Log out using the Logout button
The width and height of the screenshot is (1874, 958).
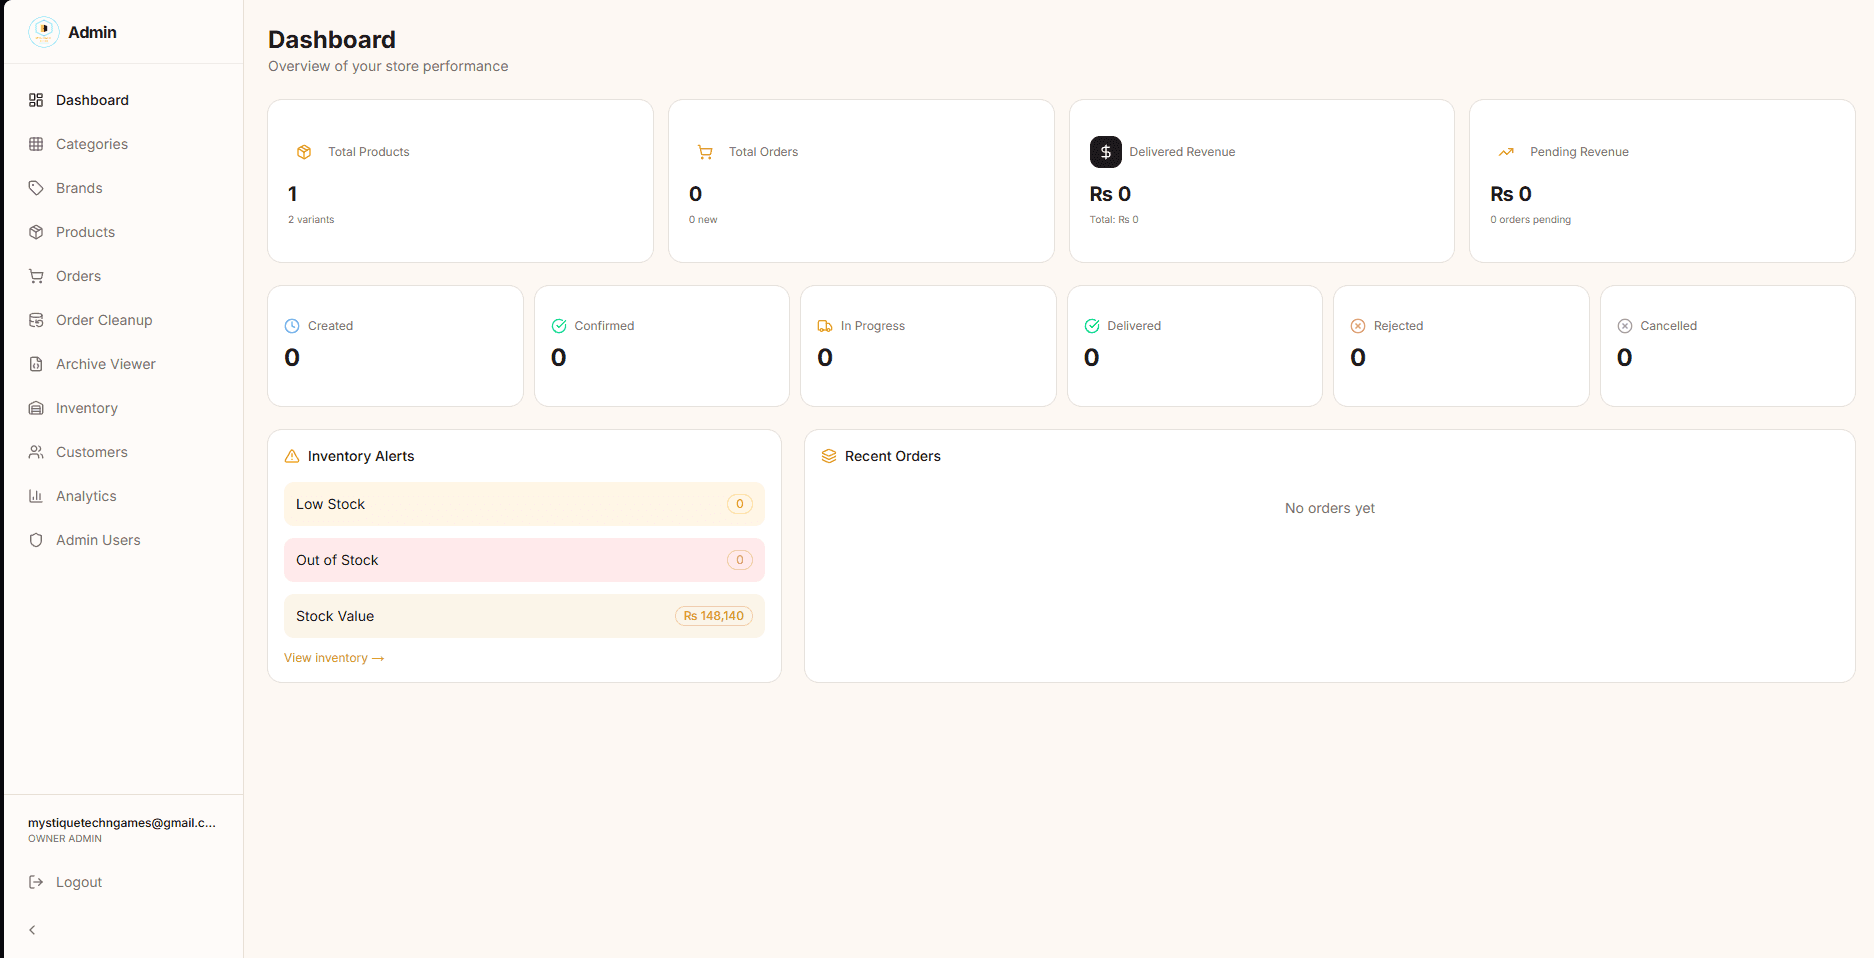[124, 882]
